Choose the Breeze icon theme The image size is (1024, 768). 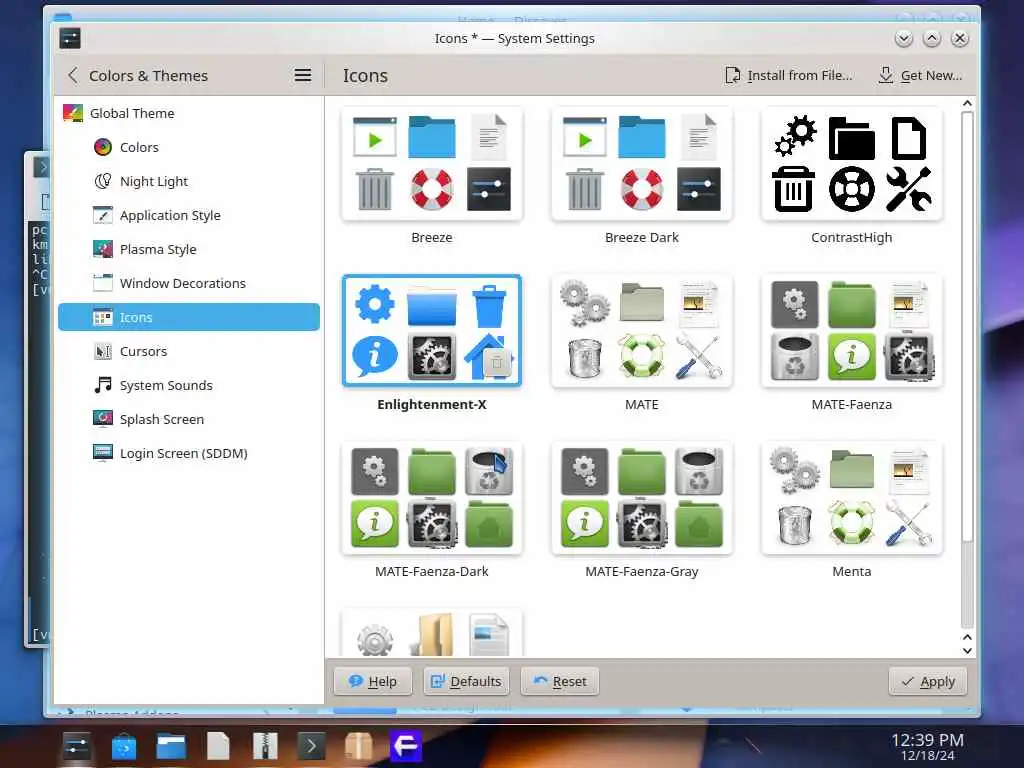tap(432, 164)
